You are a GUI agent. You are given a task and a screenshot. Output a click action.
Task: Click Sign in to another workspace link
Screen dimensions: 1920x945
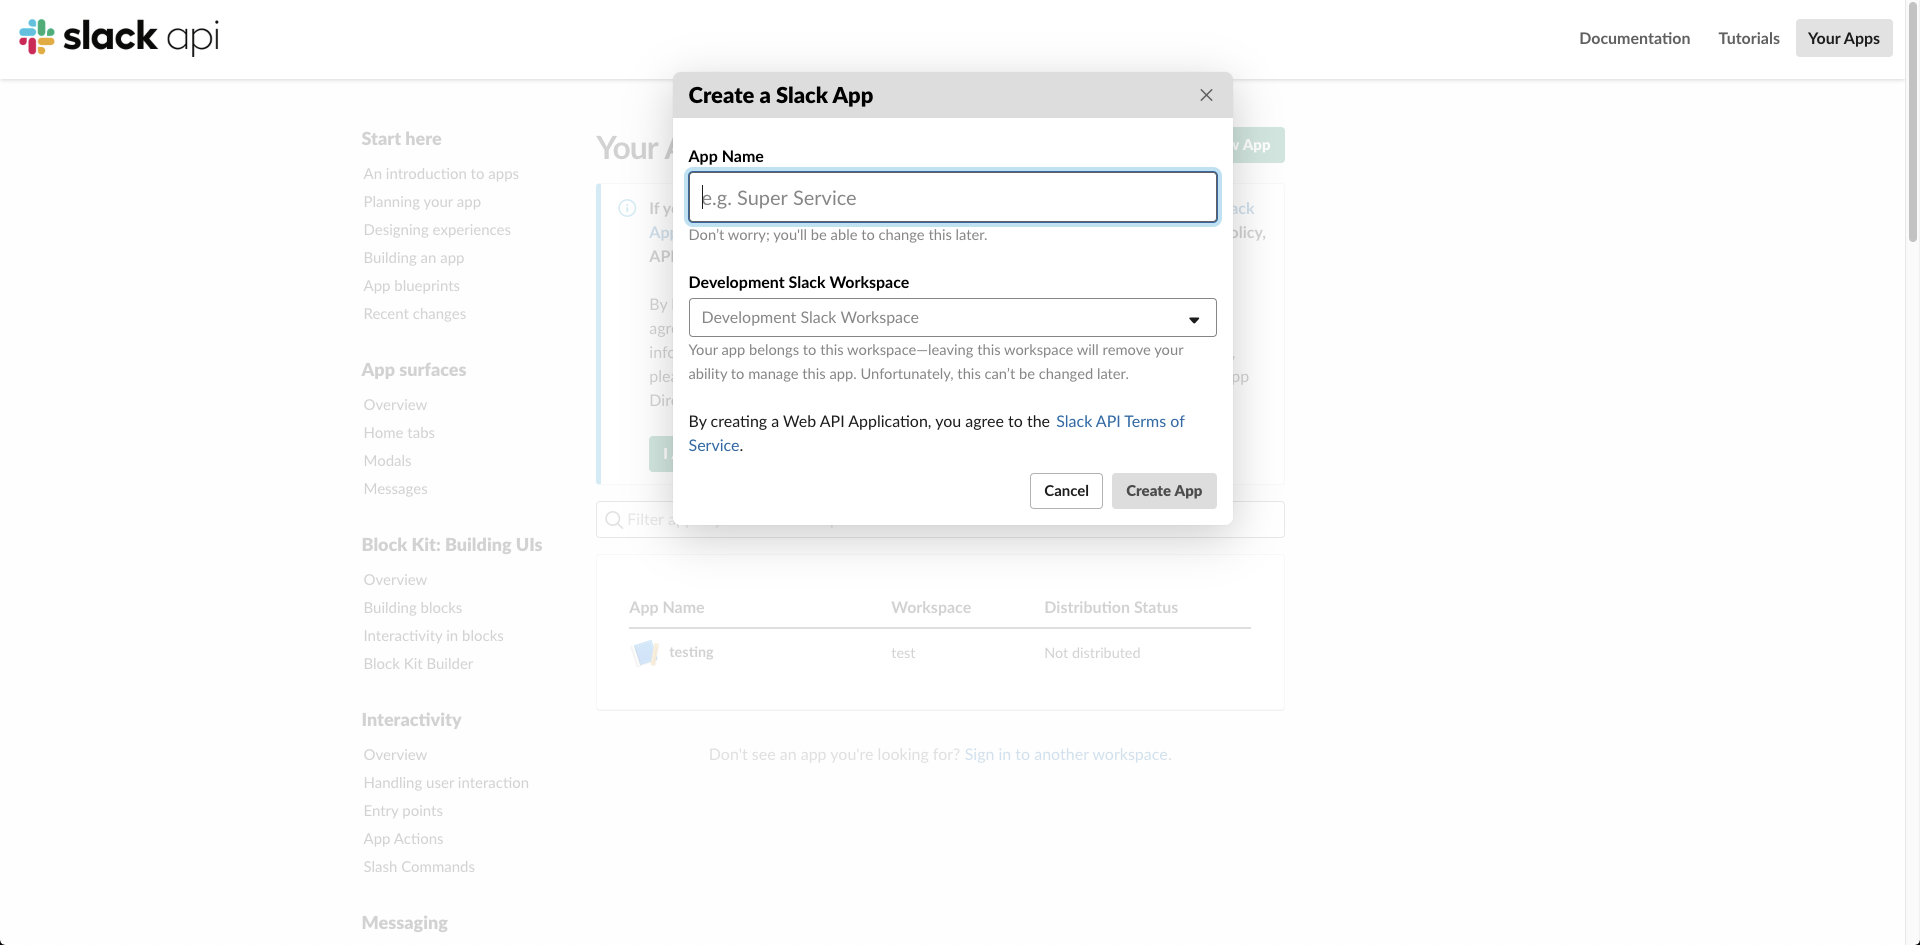pyautogui.click(x=1066, y=755)
